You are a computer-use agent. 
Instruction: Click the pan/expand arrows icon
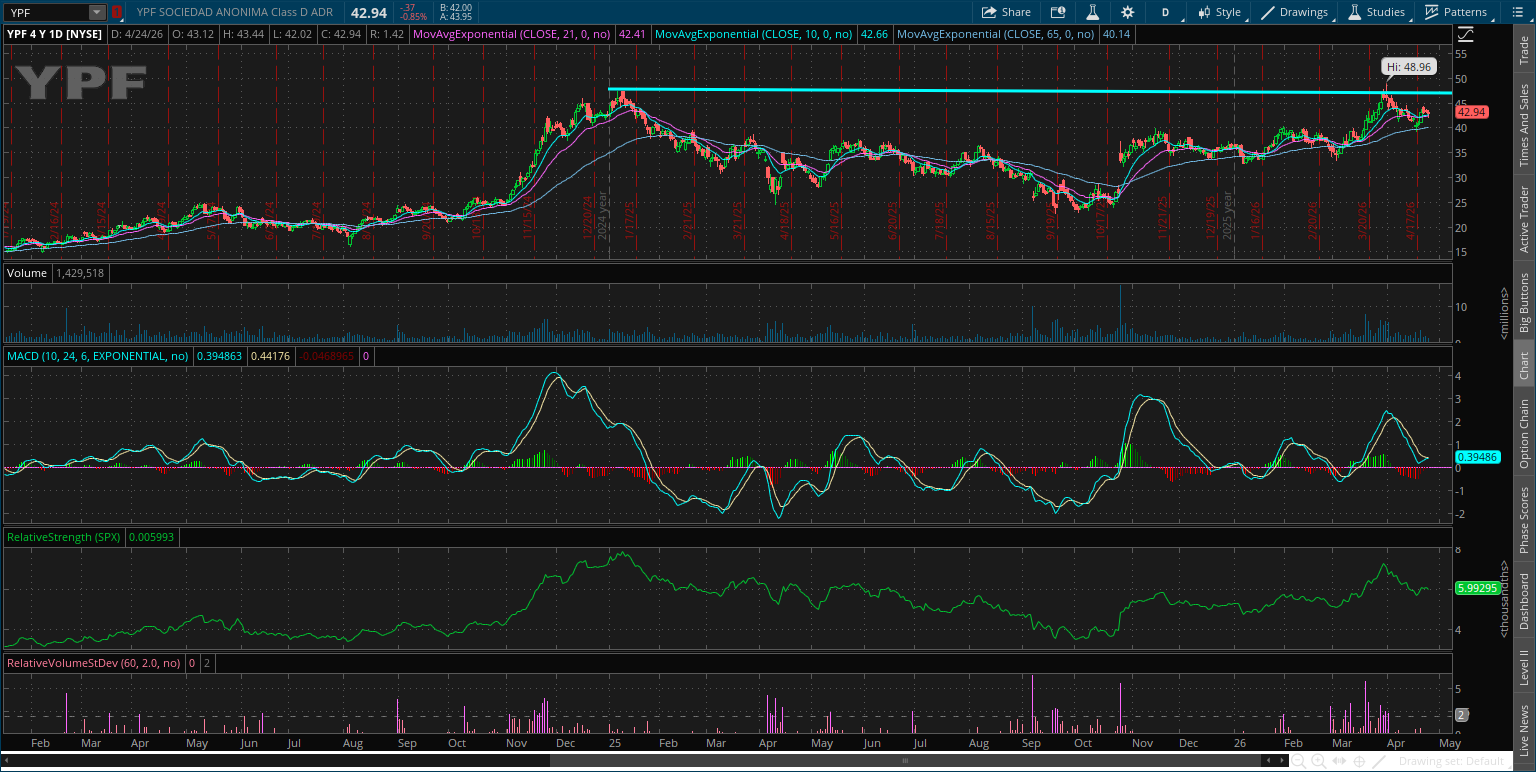click(x=1341, y=762)
